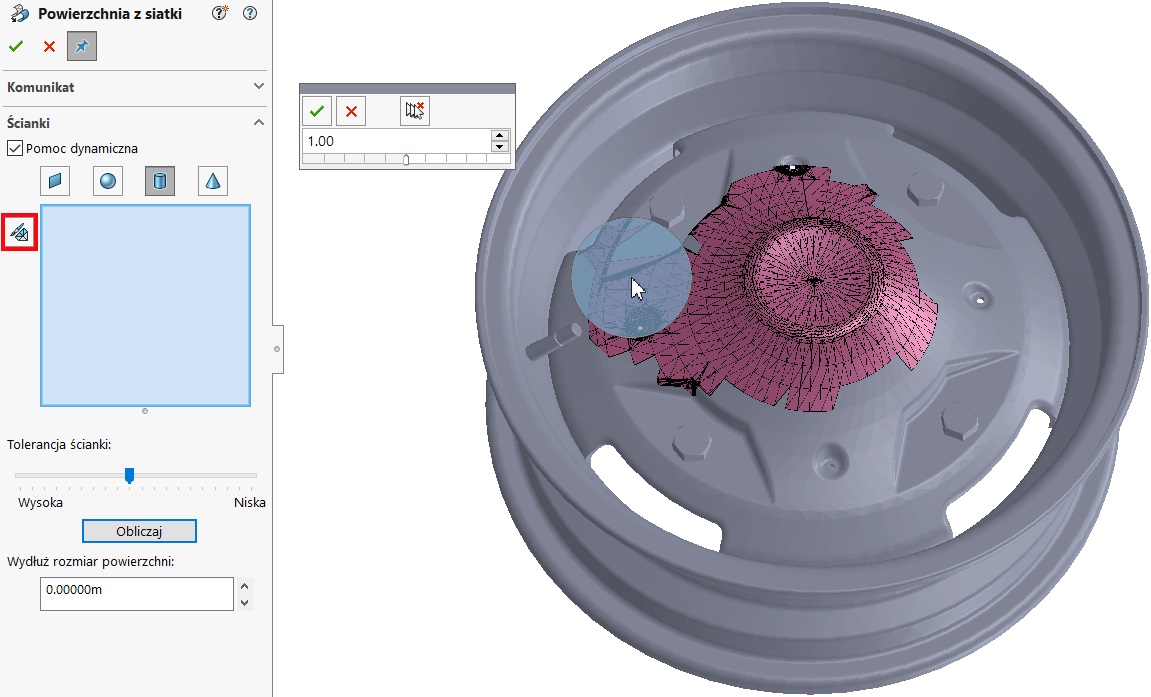This screenshot has height=697, width=1151.
Task: Accept paint selection with green checkmark
Action: point(317,111)
